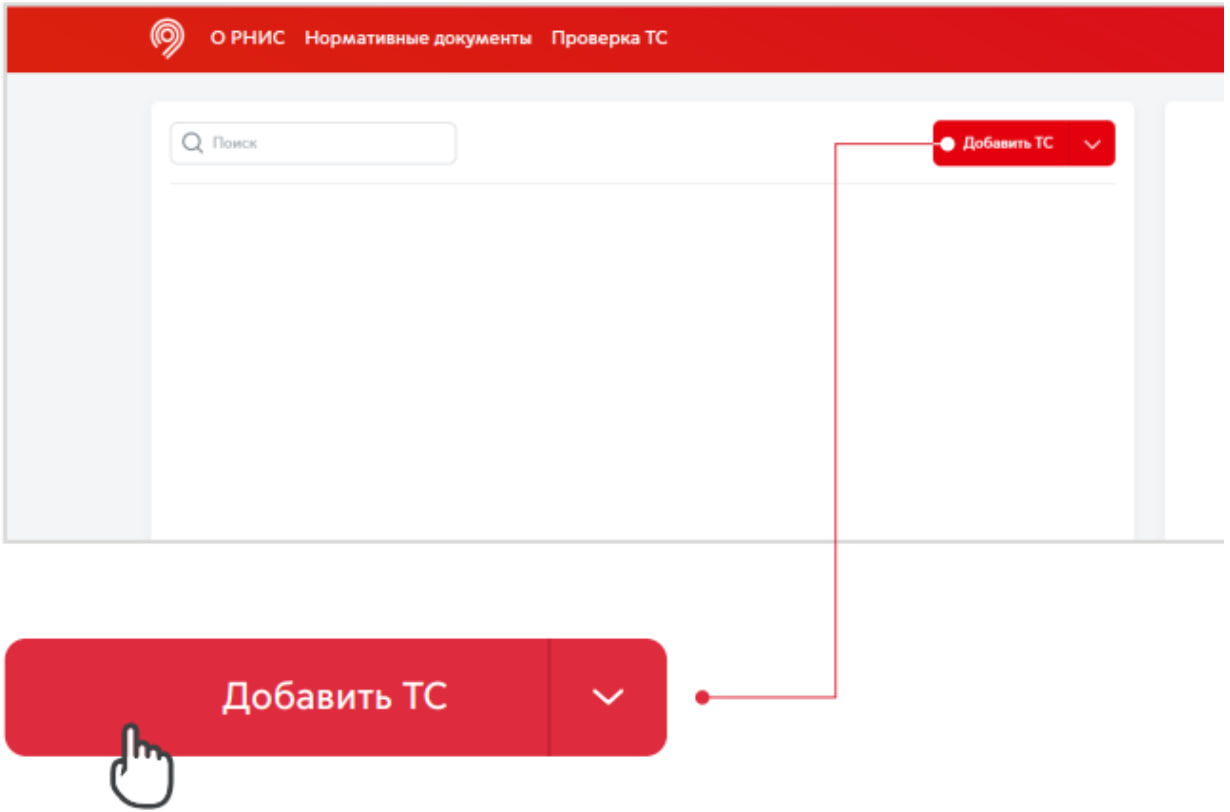Click the РНИС logo icon
The width and height of the screenshot is (1230, 812).
(166, 39)
